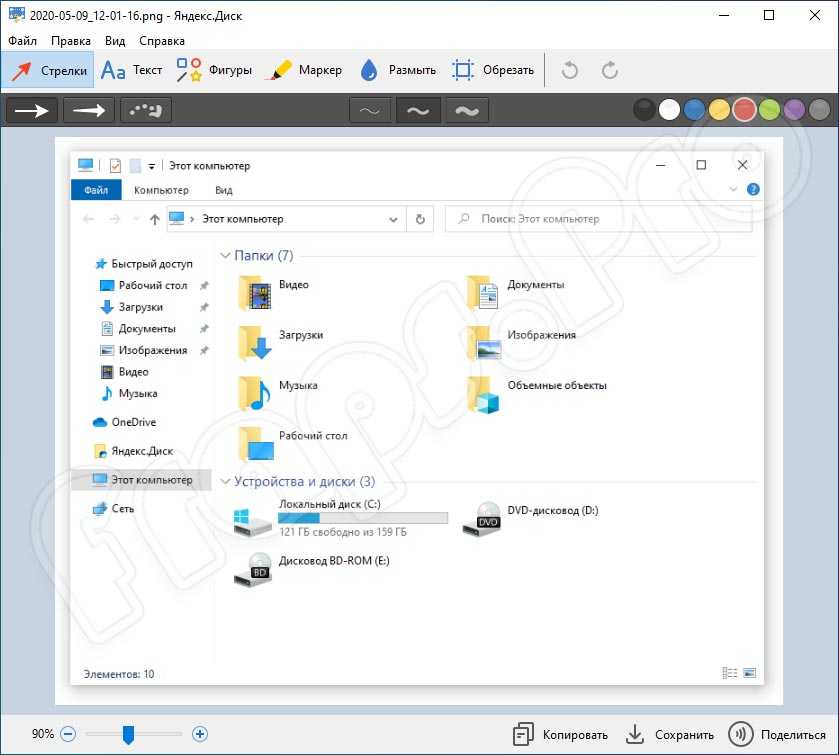839x755 pixels.
Task: Redo the last undone edit
Action: [x=609, y=70]
